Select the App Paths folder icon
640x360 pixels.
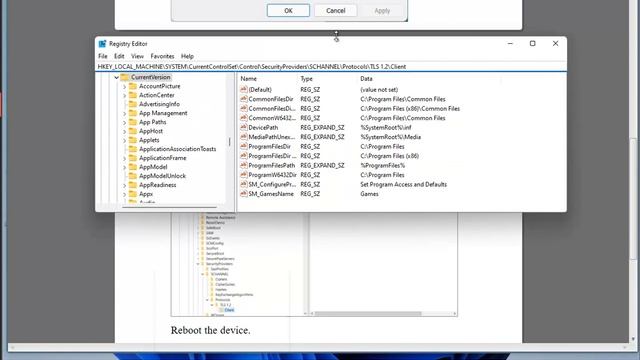tap(133, 122)
